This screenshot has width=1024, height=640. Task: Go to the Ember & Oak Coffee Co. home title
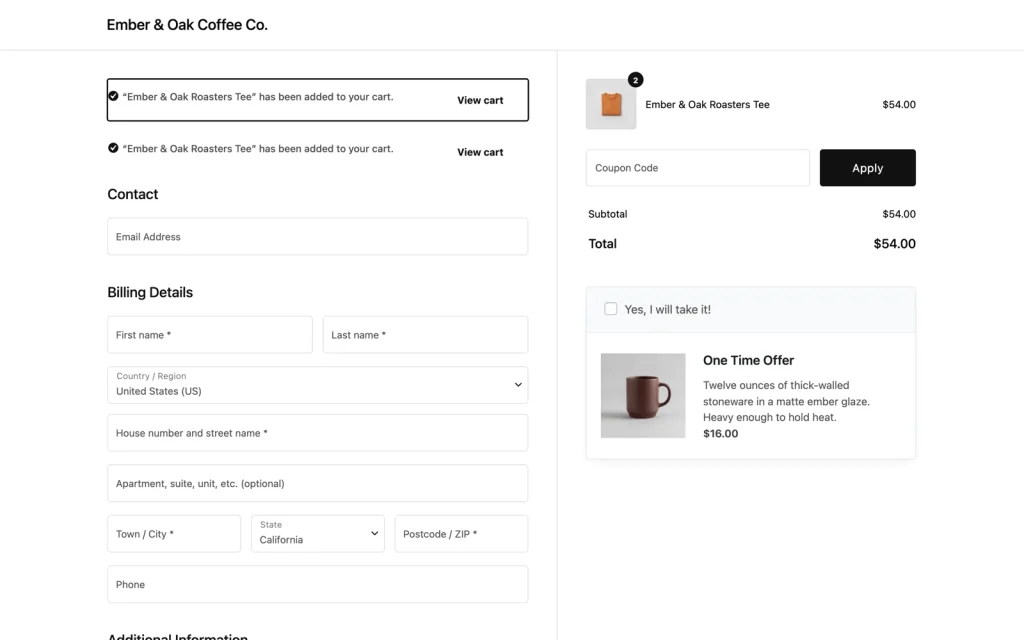coord(187,25)
